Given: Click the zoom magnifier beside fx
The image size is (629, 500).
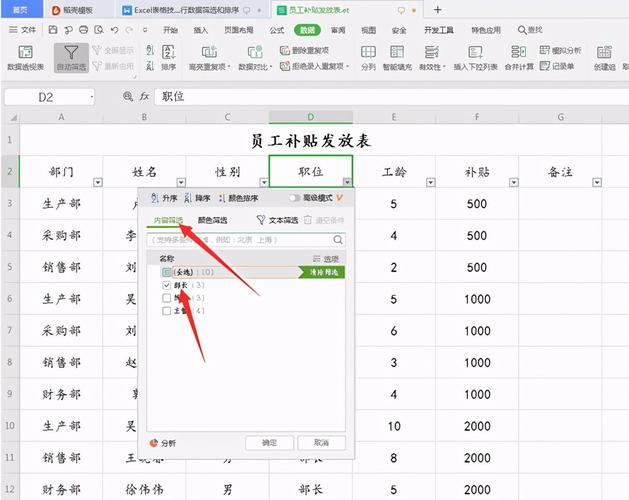Looking at the screenshot, I should coord(128,96).
